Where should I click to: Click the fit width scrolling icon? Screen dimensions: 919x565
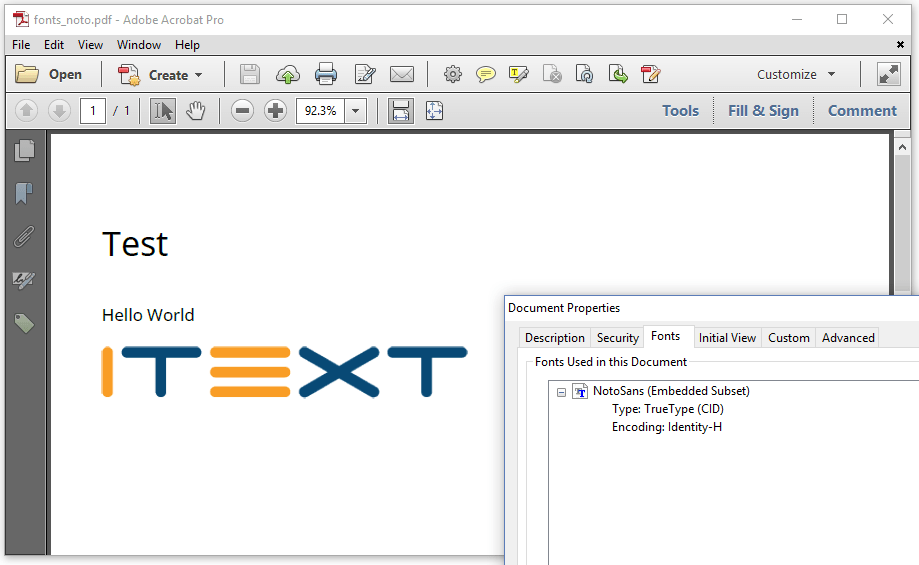tap(401, 111)
